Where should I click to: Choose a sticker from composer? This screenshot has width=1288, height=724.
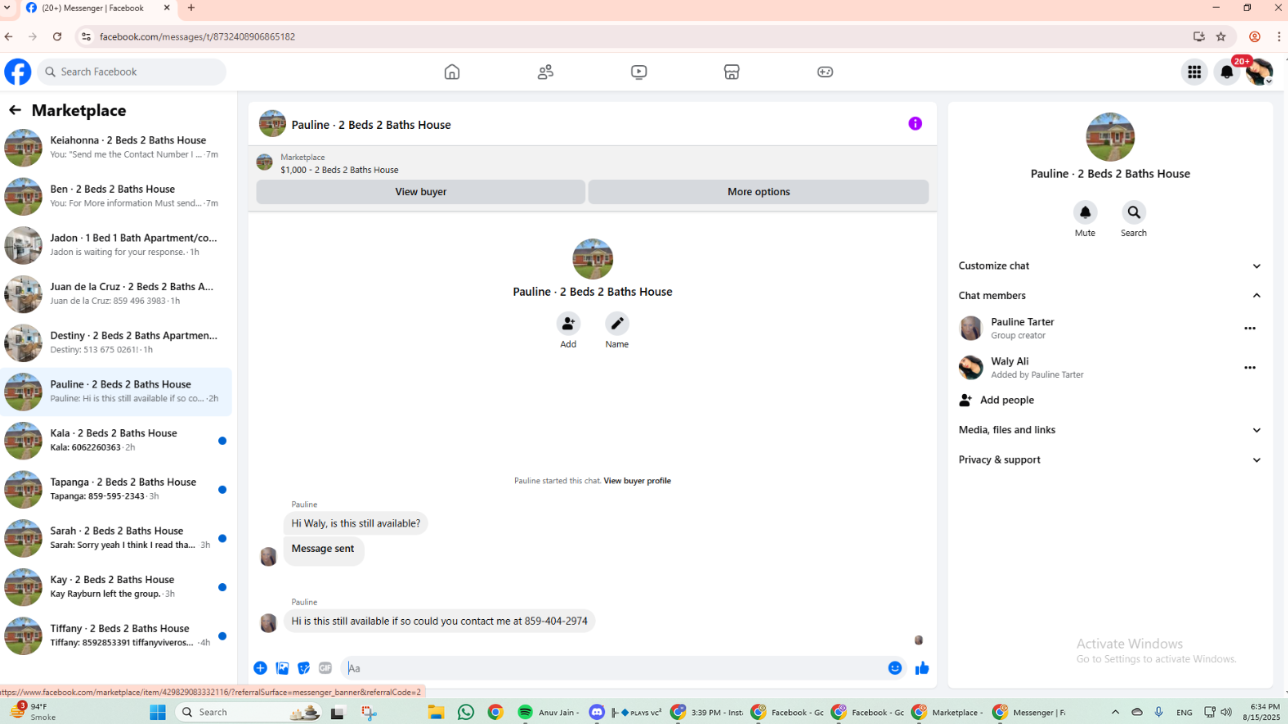click(x=304, y=668)
